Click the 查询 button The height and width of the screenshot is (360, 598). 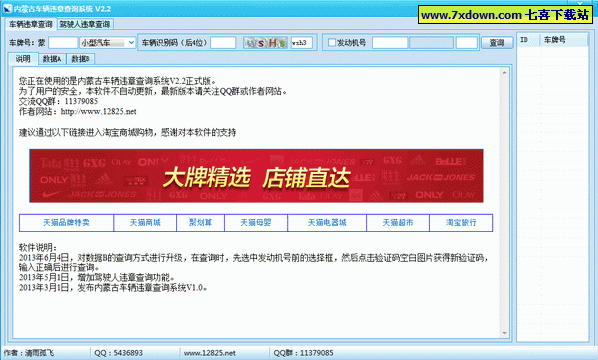coord(497,43)
